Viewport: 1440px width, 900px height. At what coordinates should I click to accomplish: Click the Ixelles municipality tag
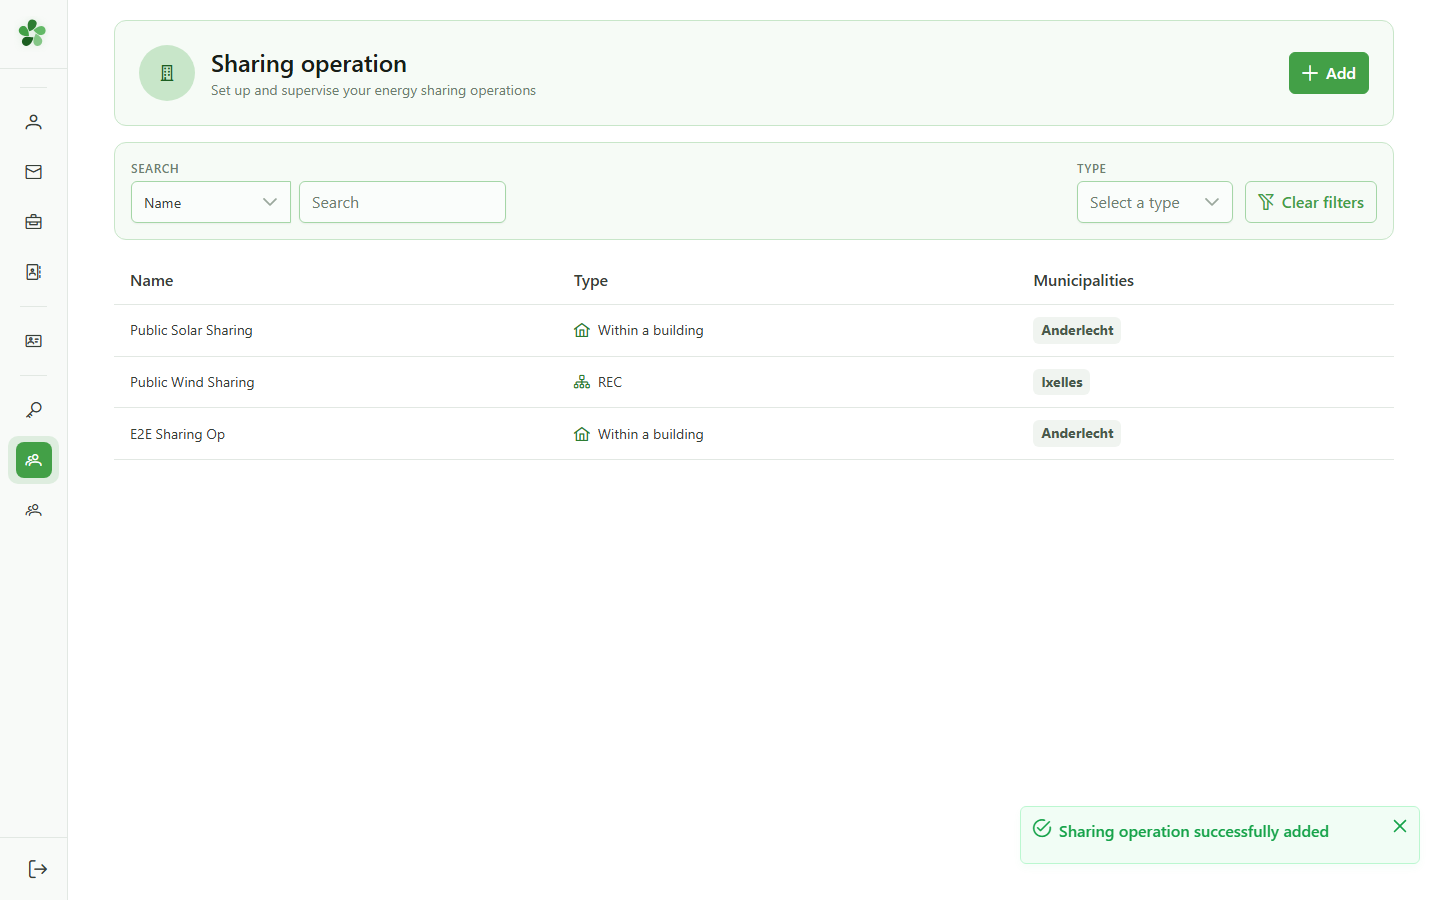tap(1061, 382)
